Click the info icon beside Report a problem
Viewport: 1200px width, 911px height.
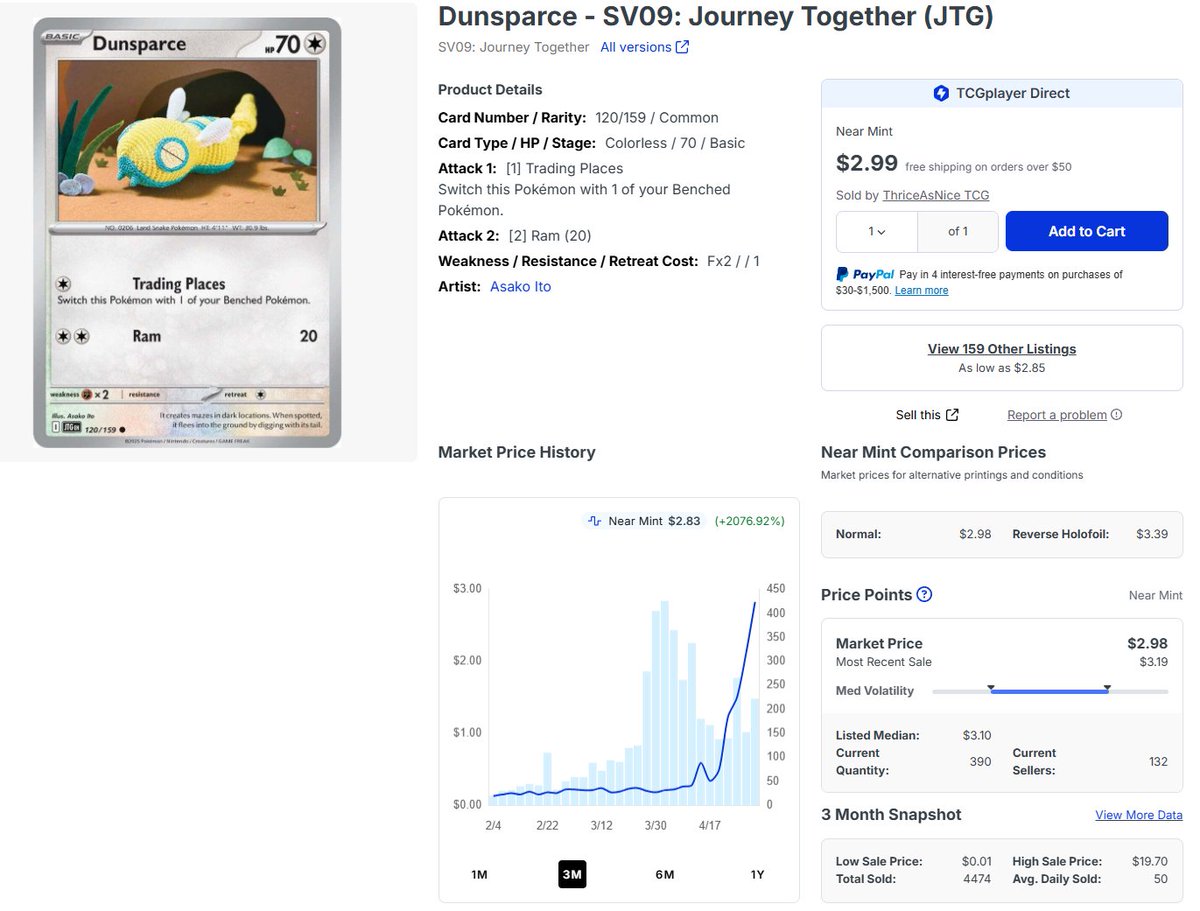[x=1116, y=415]
